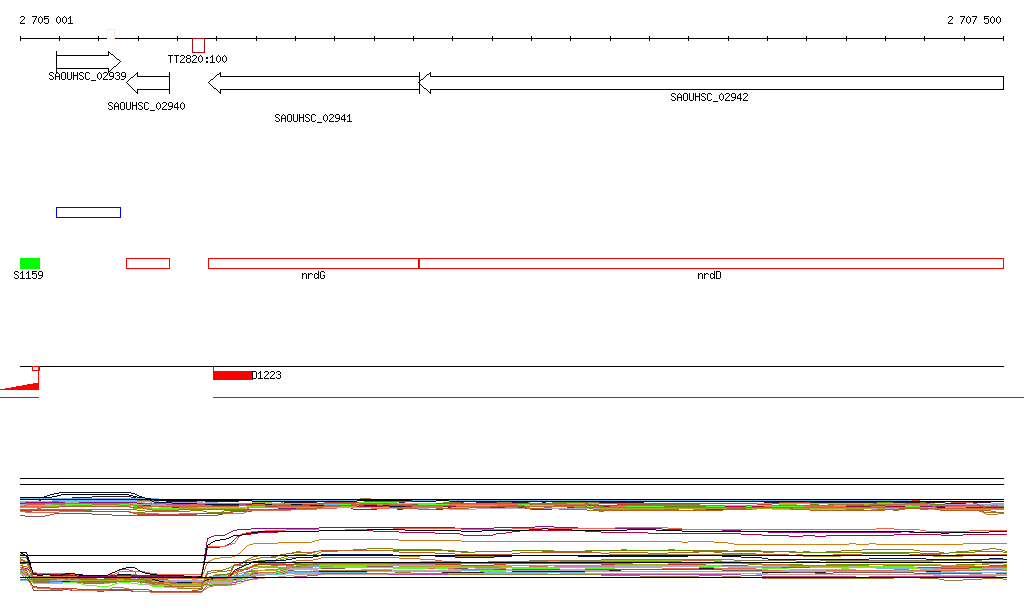Click the D1223 text label
This screenshot has width=1024, height=611.
pyautogui.click(x=267, y=376)
